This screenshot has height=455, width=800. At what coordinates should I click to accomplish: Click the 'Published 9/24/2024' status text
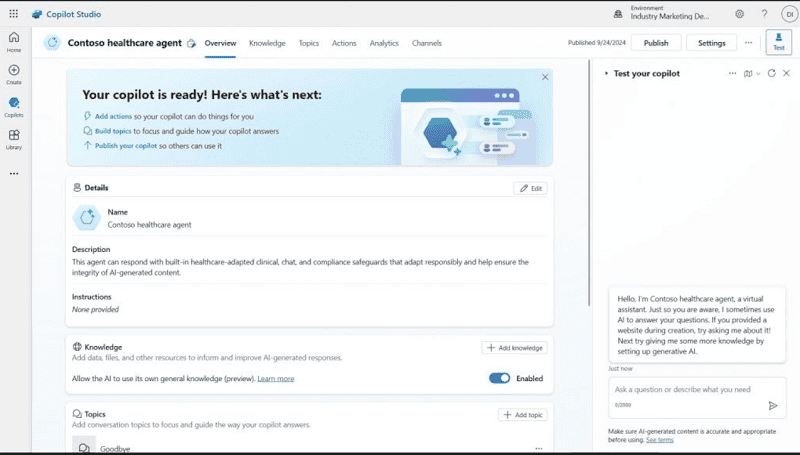click(596, 43)
